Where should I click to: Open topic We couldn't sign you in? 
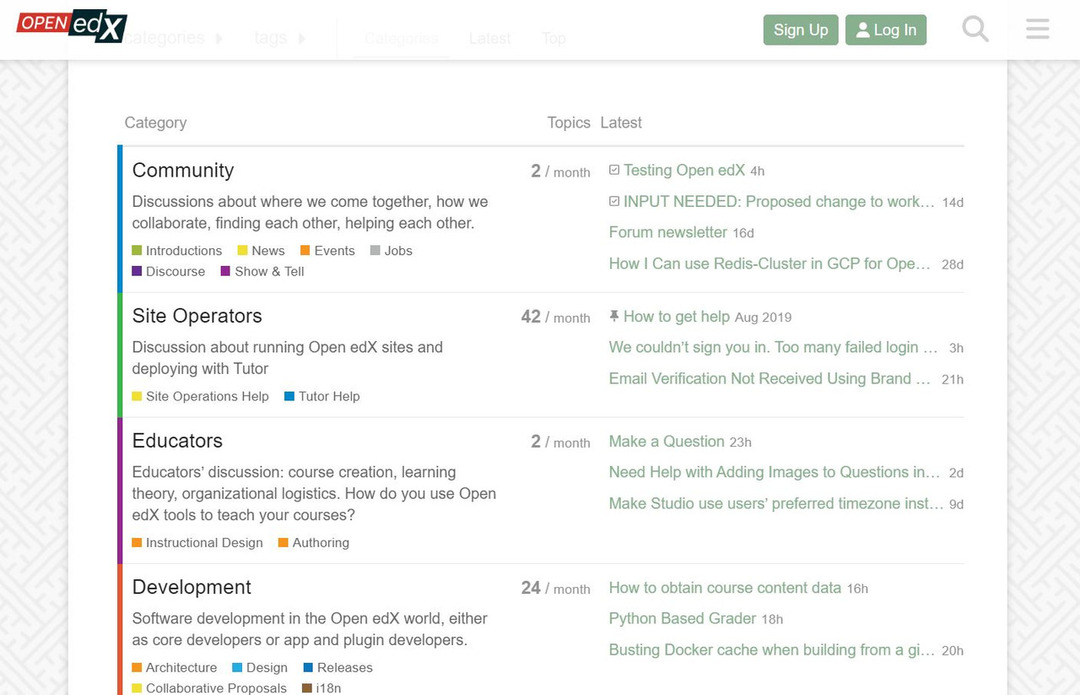tap(773, 347)
